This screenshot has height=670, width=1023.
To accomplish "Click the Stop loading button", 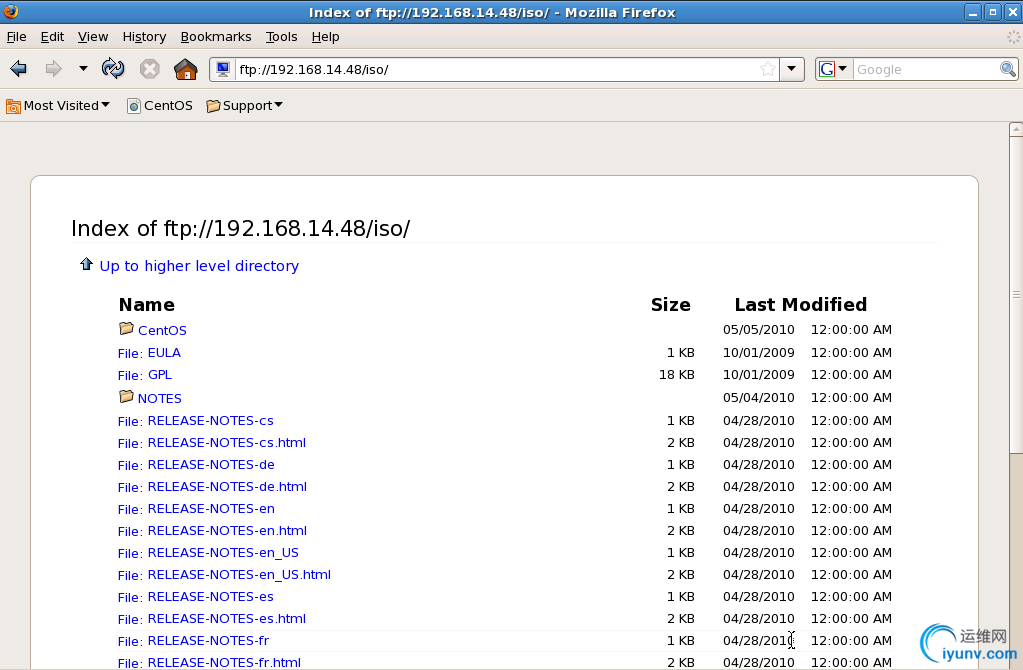I will point(149,69).
